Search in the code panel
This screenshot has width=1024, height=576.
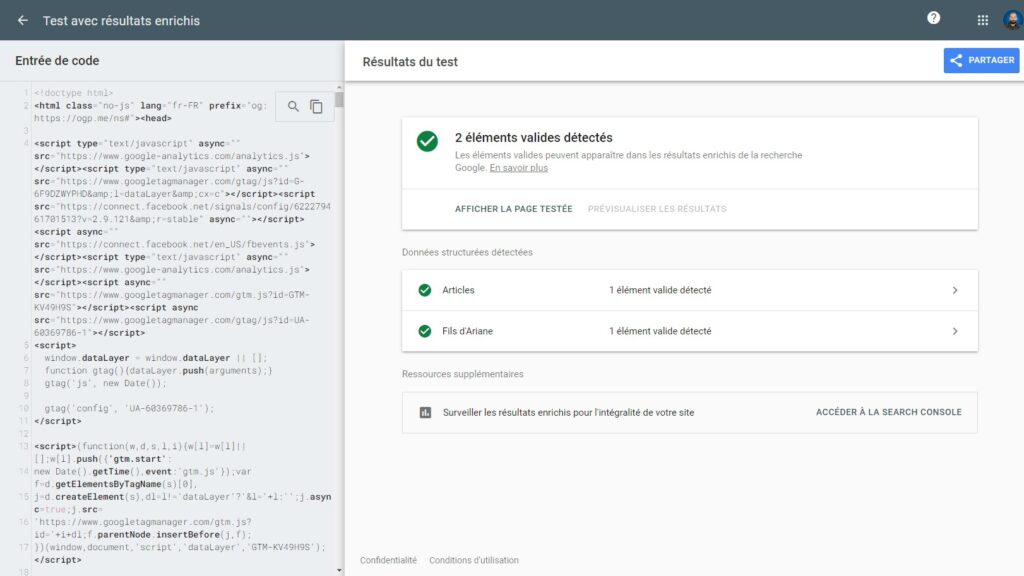pyautogui.click(x=293, y=106)
